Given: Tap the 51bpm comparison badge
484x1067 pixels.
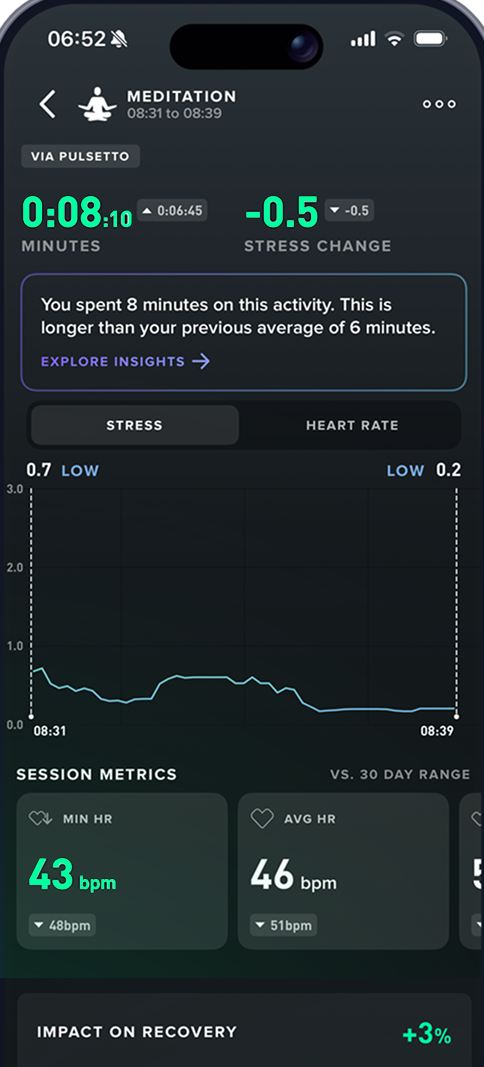Looking at the screenshot, I should click(283, 925).
